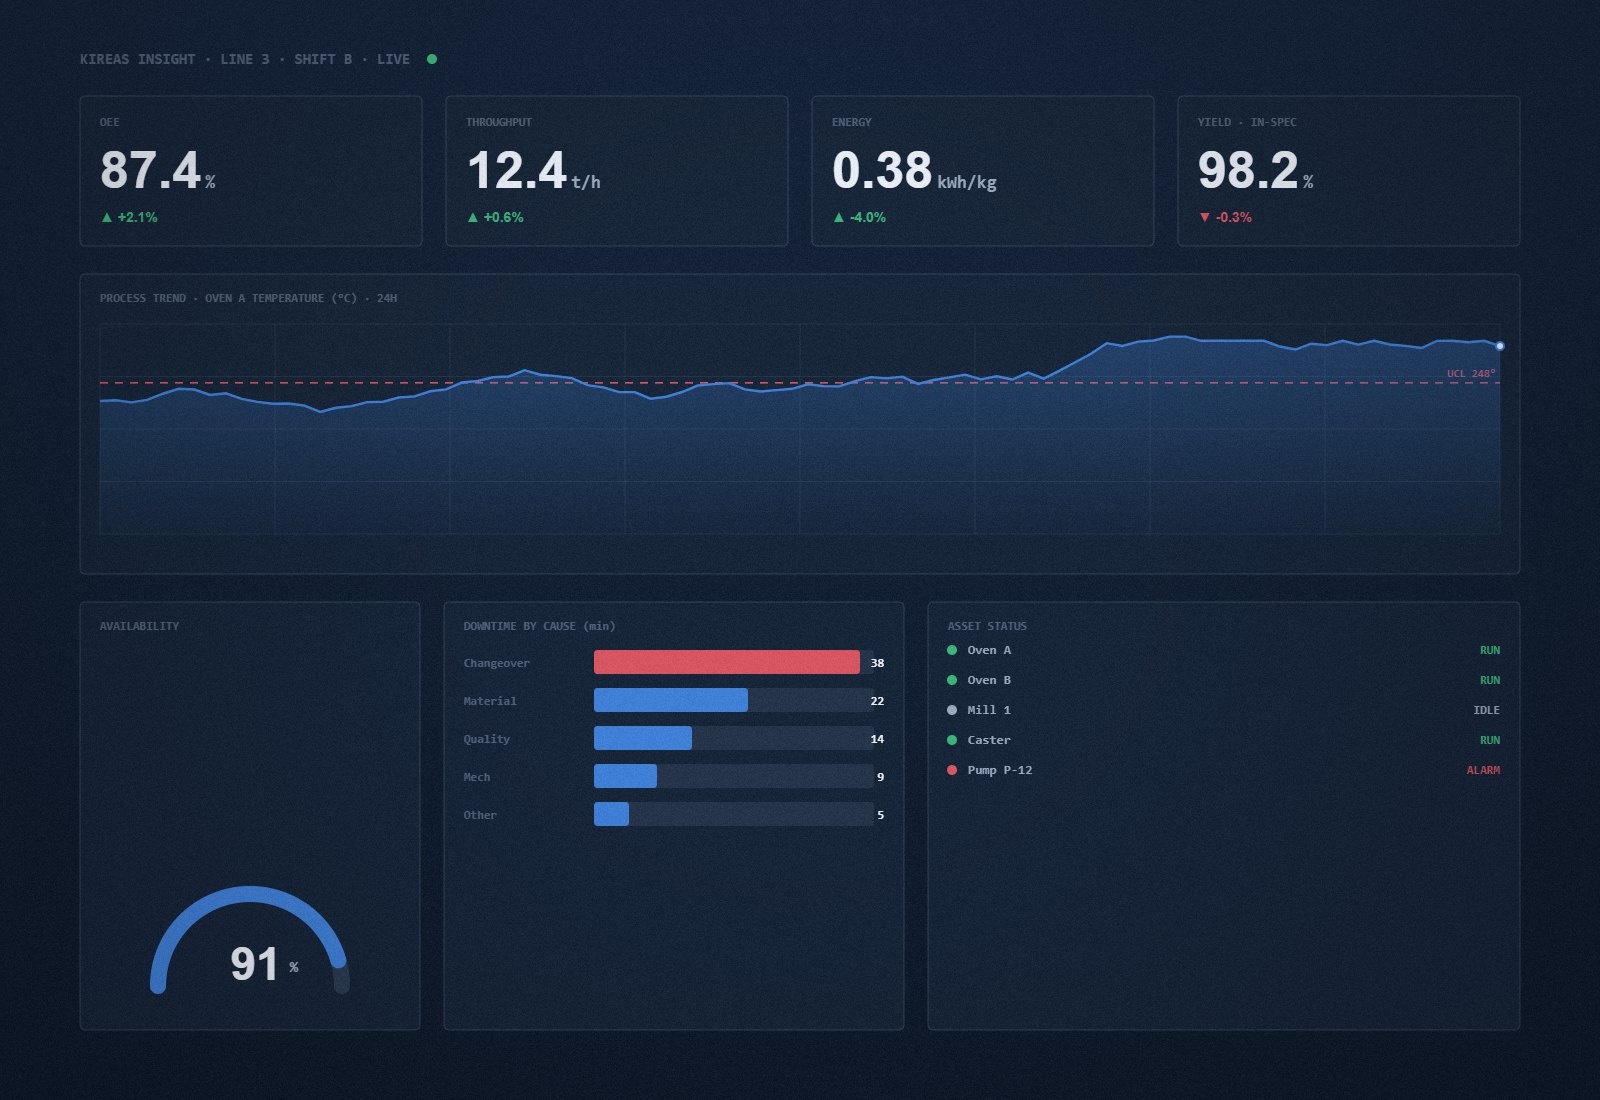The width and height of the screenshot is (1600, 1100).
Task: Click the UCL 248° limit label
Action: (1471, 374)
